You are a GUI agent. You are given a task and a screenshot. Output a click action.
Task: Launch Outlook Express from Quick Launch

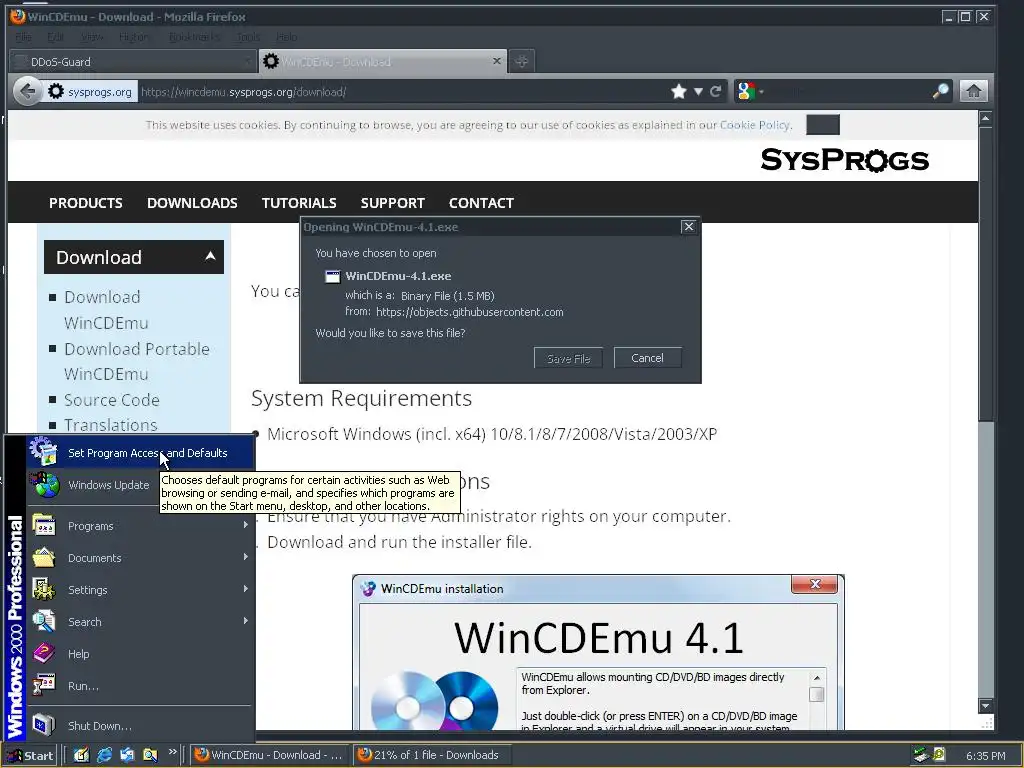127,755
